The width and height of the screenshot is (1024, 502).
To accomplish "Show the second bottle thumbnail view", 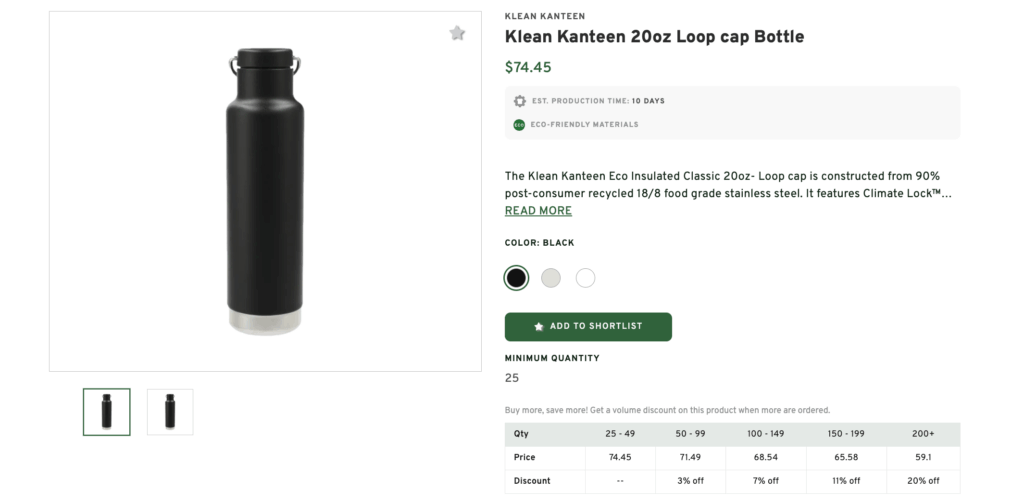I will tap(170, 411).
